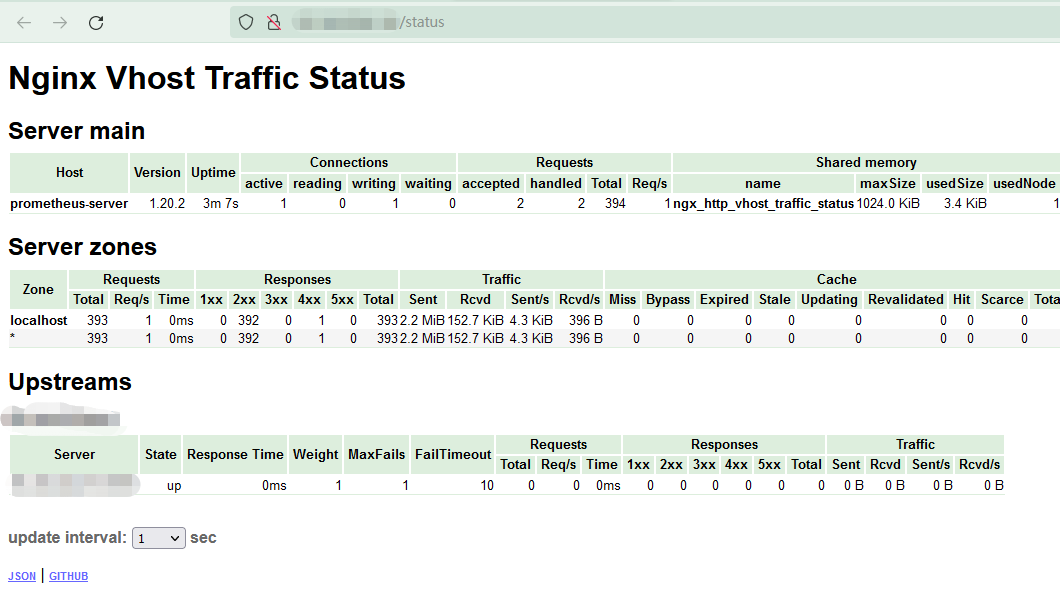Viewport: 1060px width, 593px height.
Task: Click the localhost zone row name
Action: click(39, 321)
